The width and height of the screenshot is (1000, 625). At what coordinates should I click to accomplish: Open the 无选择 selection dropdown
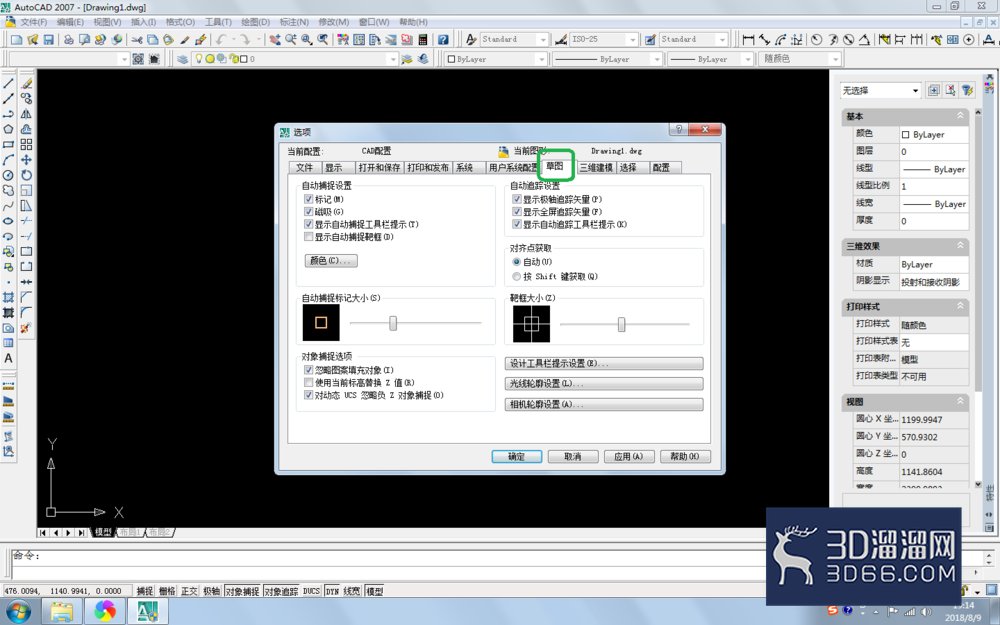tap(915, 91)
